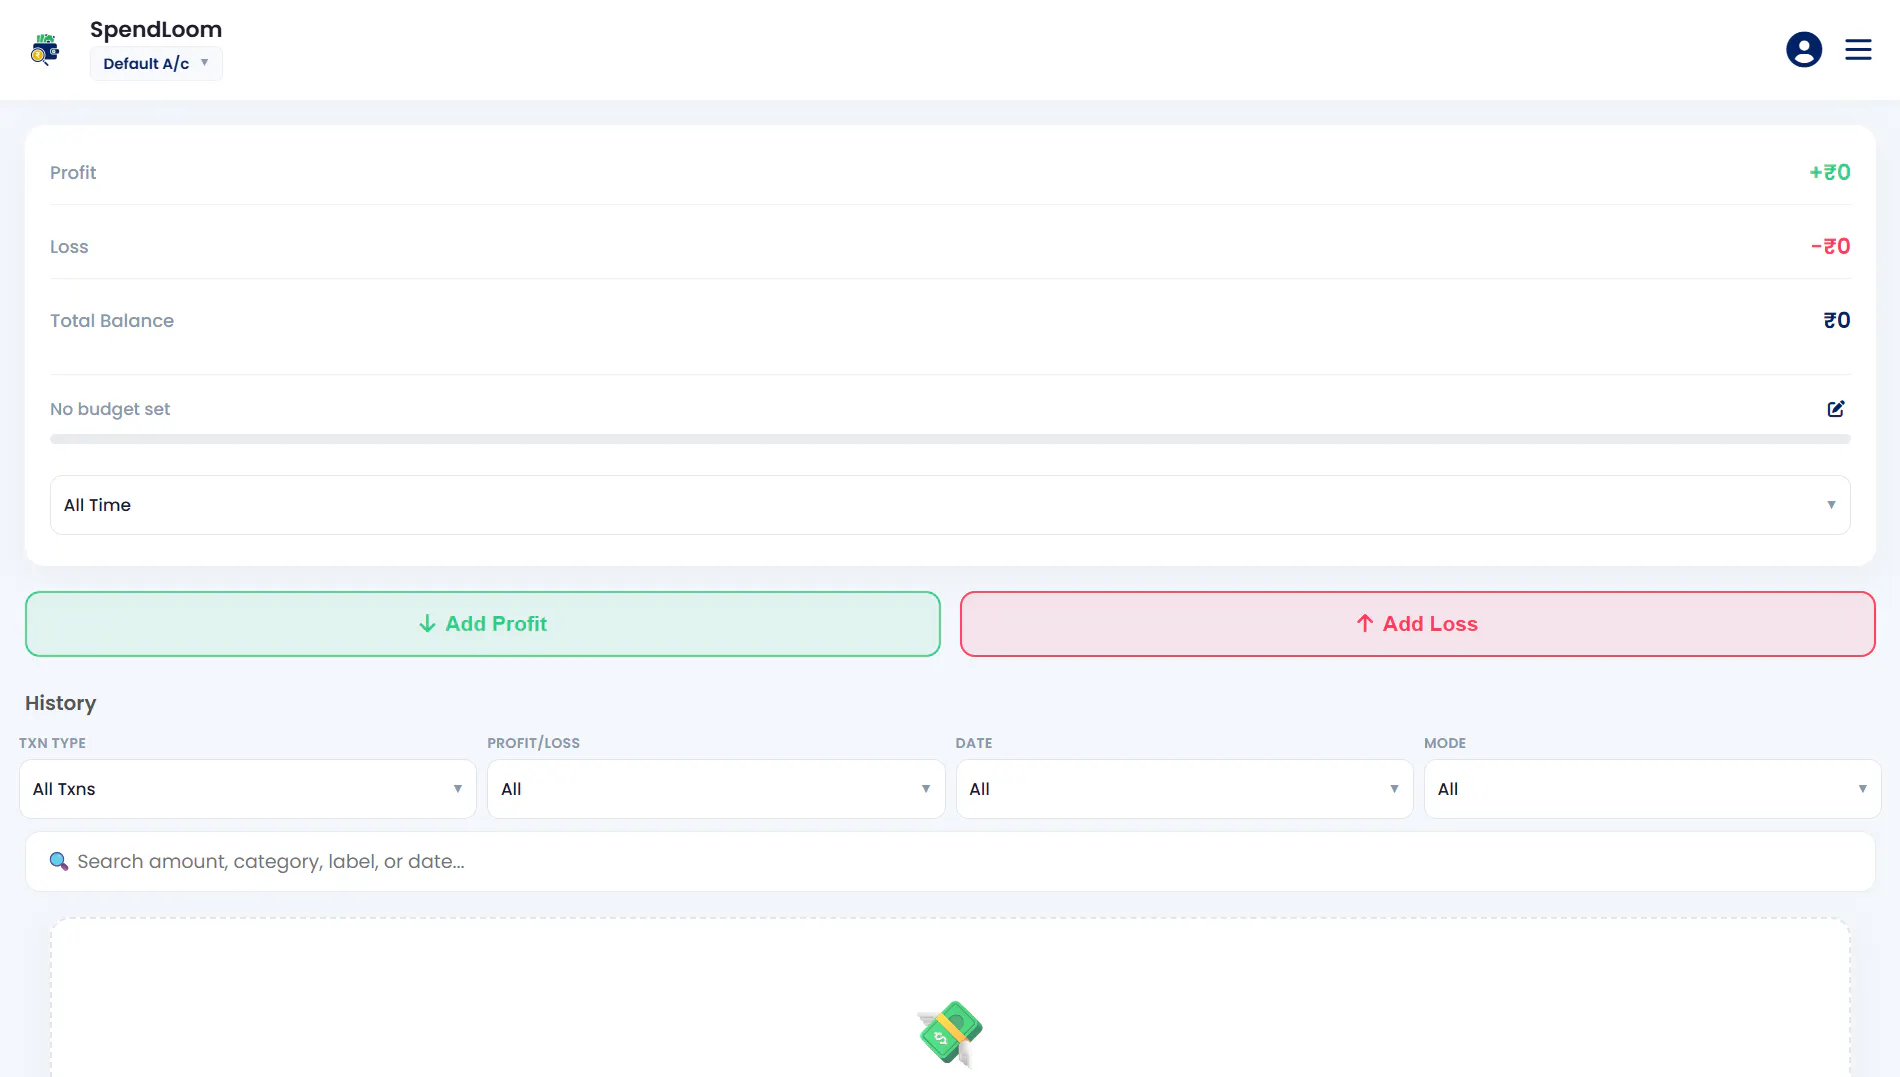Click the SpendLoom logo icon
This screenshot has height=1077, width=1900.
pyautogui.click(x=45, y=49)
